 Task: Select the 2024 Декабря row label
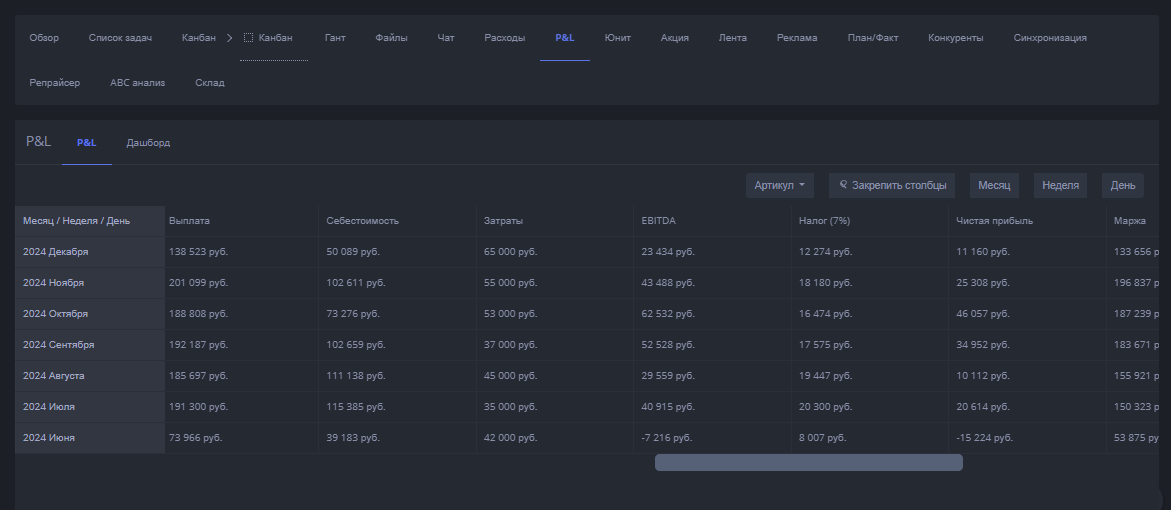tap(56, 251)
